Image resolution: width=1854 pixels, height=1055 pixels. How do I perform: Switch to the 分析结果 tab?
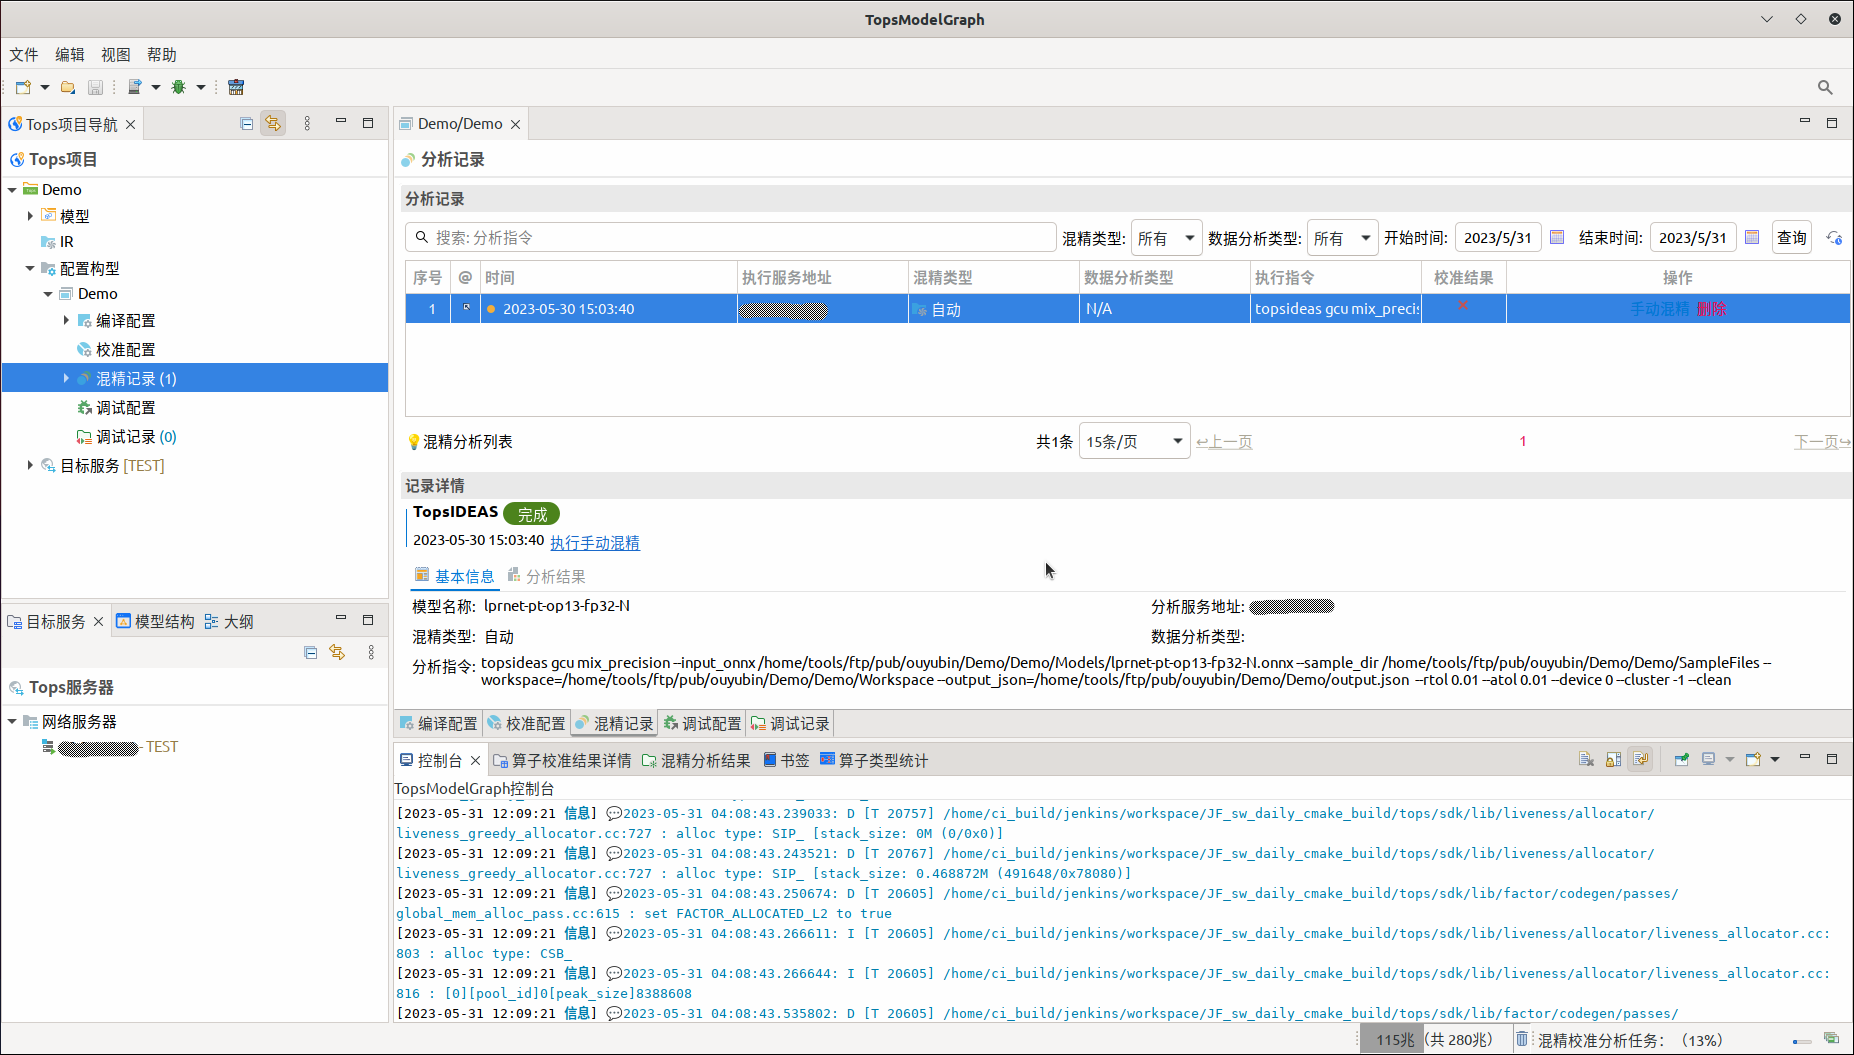(546, 576)
